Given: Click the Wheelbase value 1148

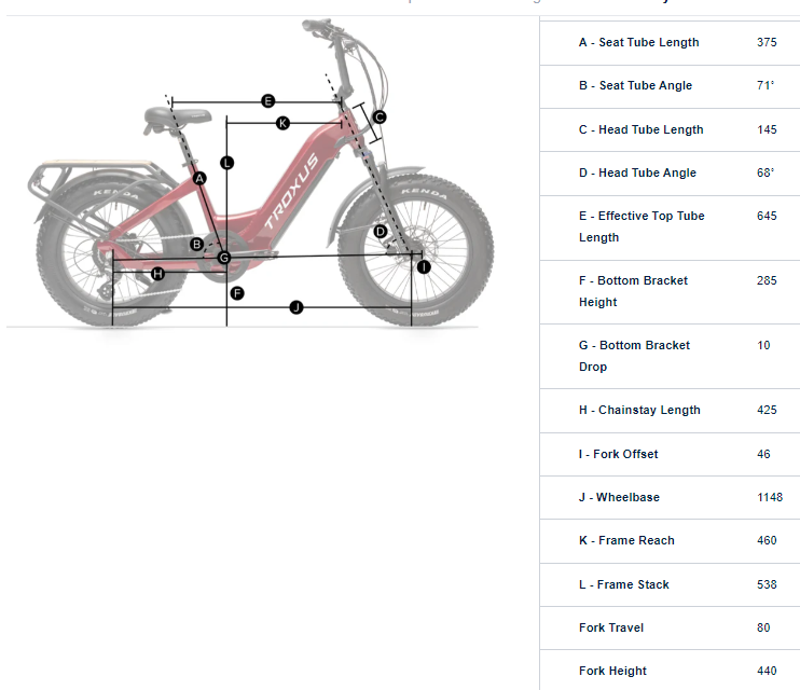Looking at the screenshot, I should pyautogui.click(x=770, y=497).
